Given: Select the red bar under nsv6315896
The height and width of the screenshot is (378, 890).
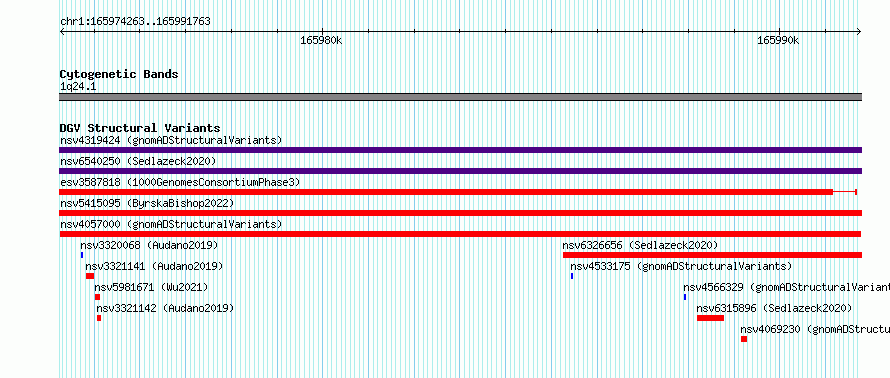Looking at the screenshot, I should [710, 318].
